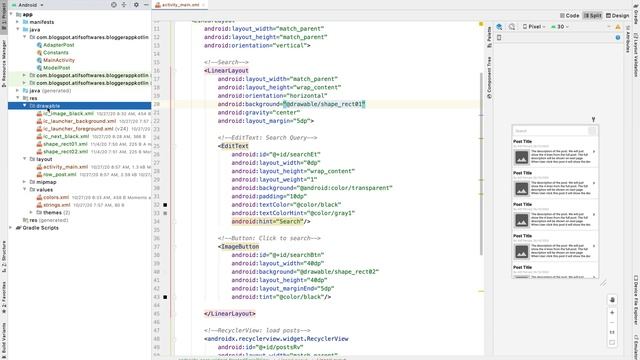Image resolution: width=640 pixels, height=360 pixels.
Task: Expand Gradle Scripts node
Action: [x=11, y=228]
